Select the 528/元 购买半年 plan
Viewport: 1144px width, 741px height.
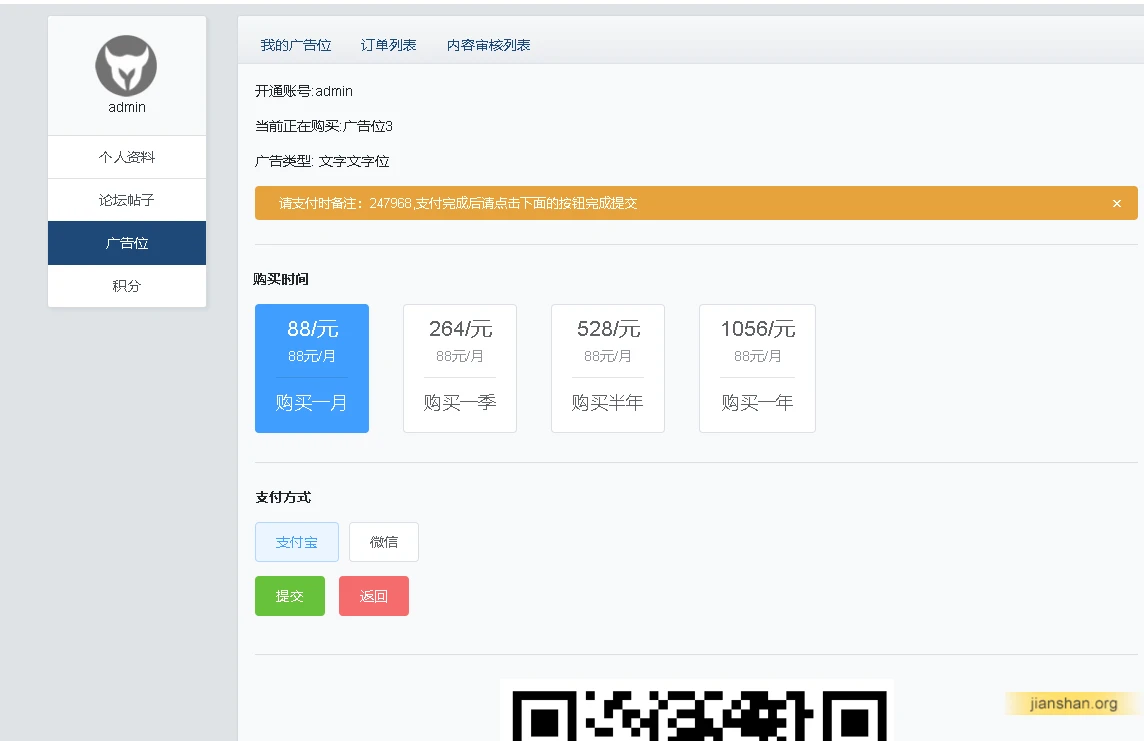click(608, 368)
